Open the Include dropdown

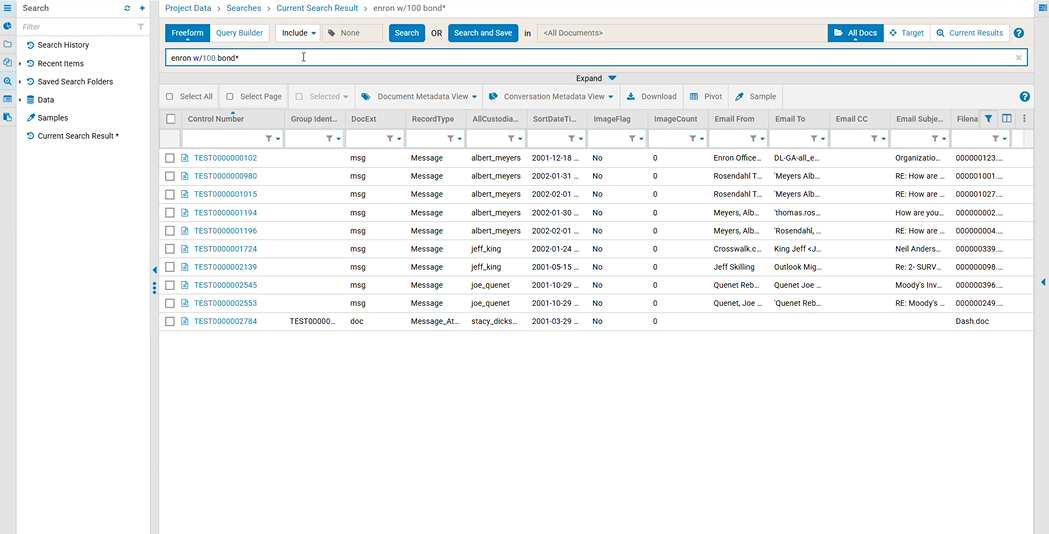click(x=298, y=33)
